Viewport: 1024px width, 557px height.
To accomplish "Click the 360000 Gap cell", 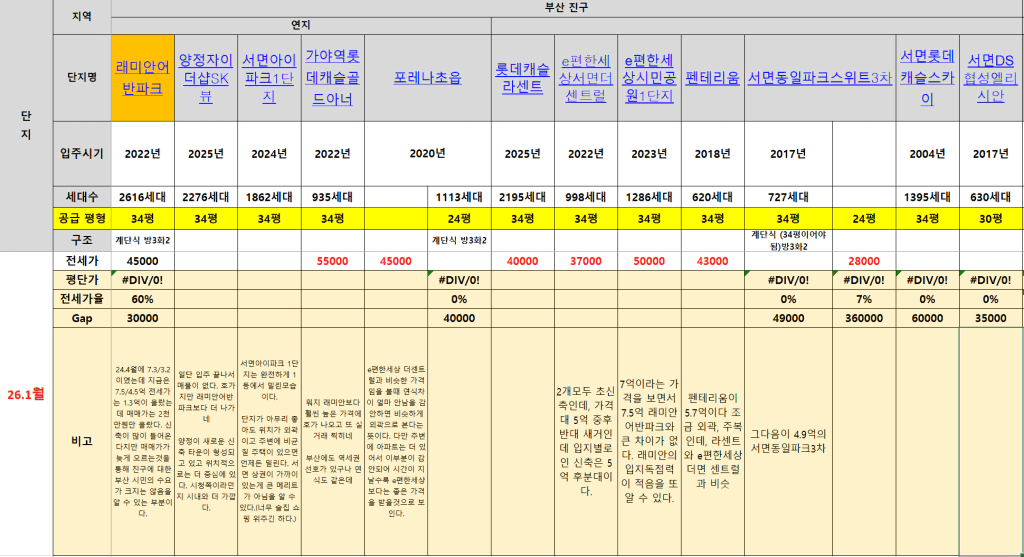I will click(864, 318).
